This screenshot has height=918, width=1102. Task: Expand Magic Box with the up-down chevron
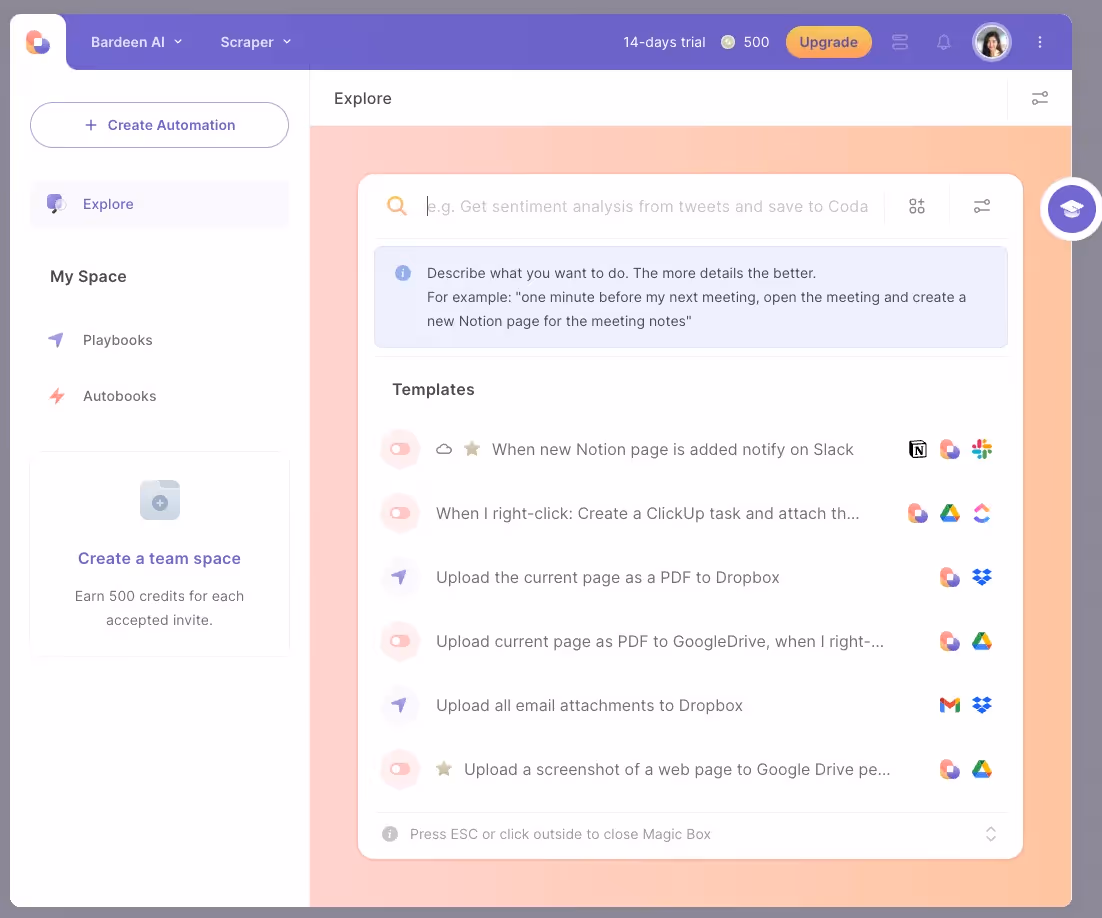click(x=991, y=834)
